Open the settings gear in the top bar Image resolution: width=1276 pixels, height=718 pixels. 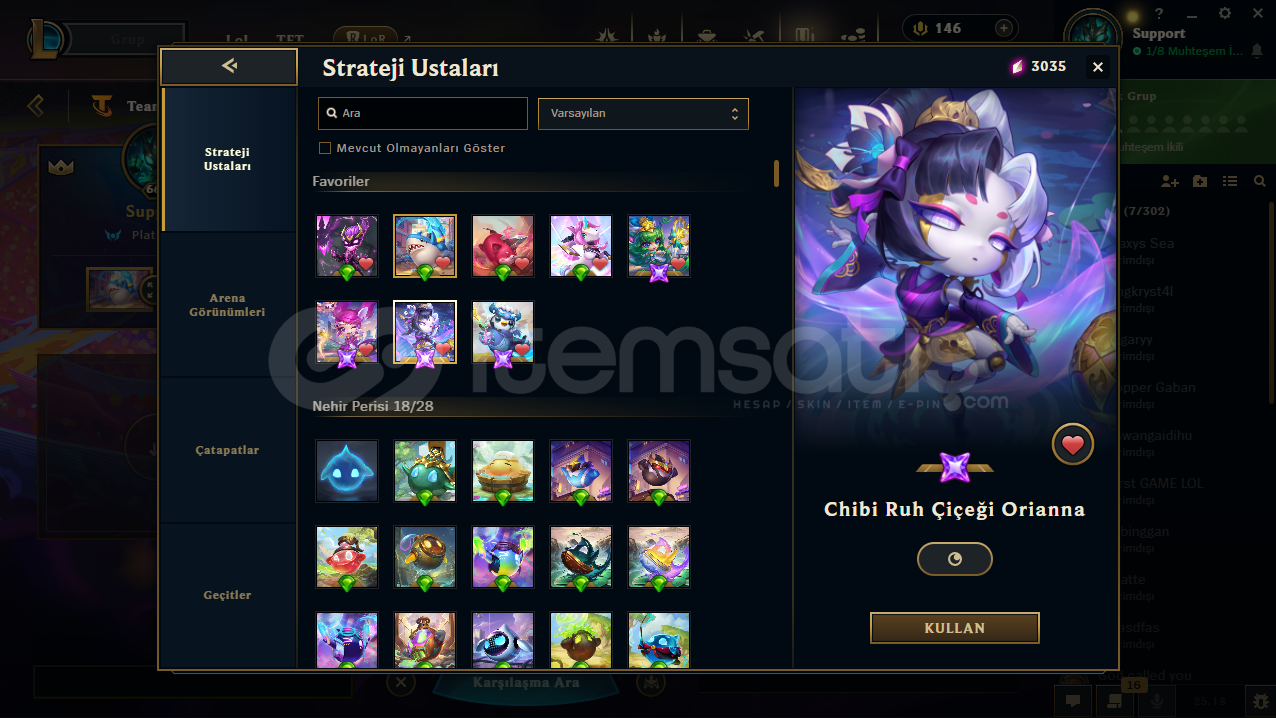[1225, 13]
